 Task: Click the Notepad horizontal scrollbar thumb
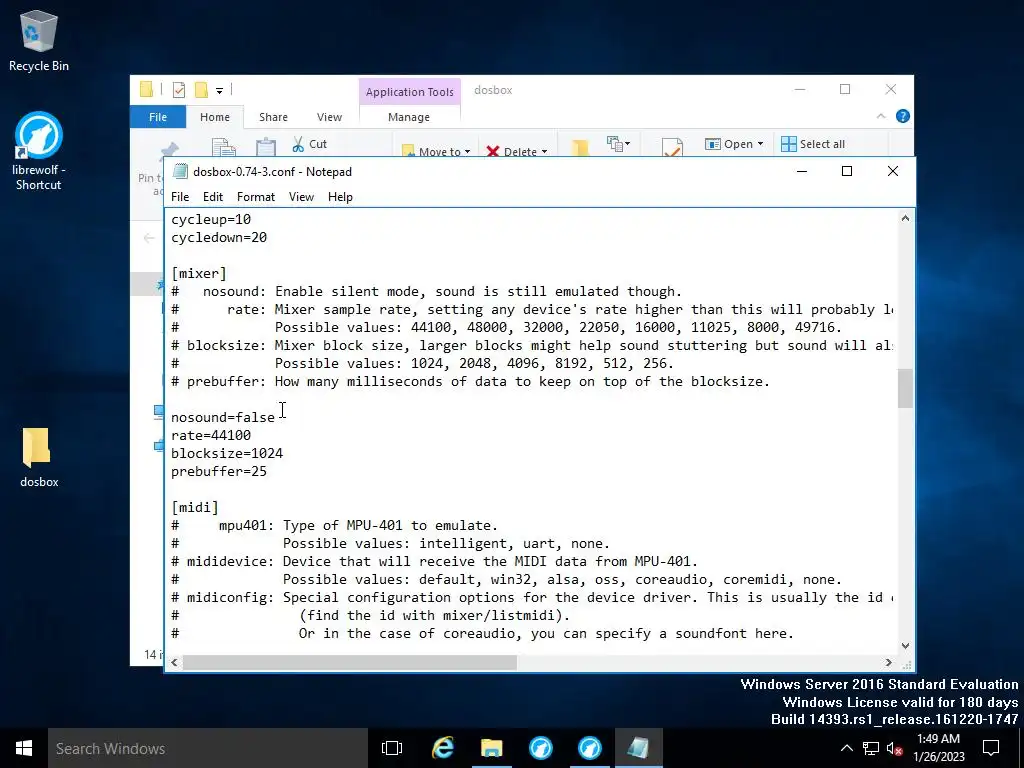[349, 662]
